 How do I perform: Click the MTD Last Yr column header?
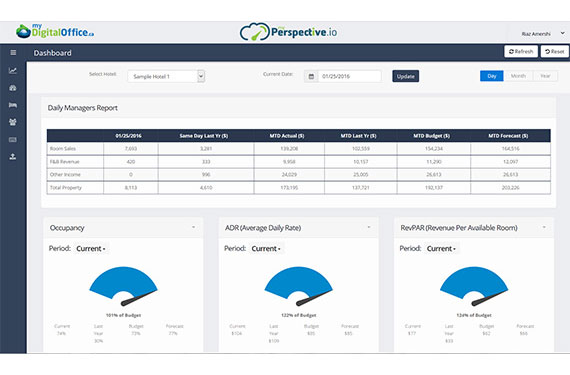pyautogui.click(x=359, y=136)
